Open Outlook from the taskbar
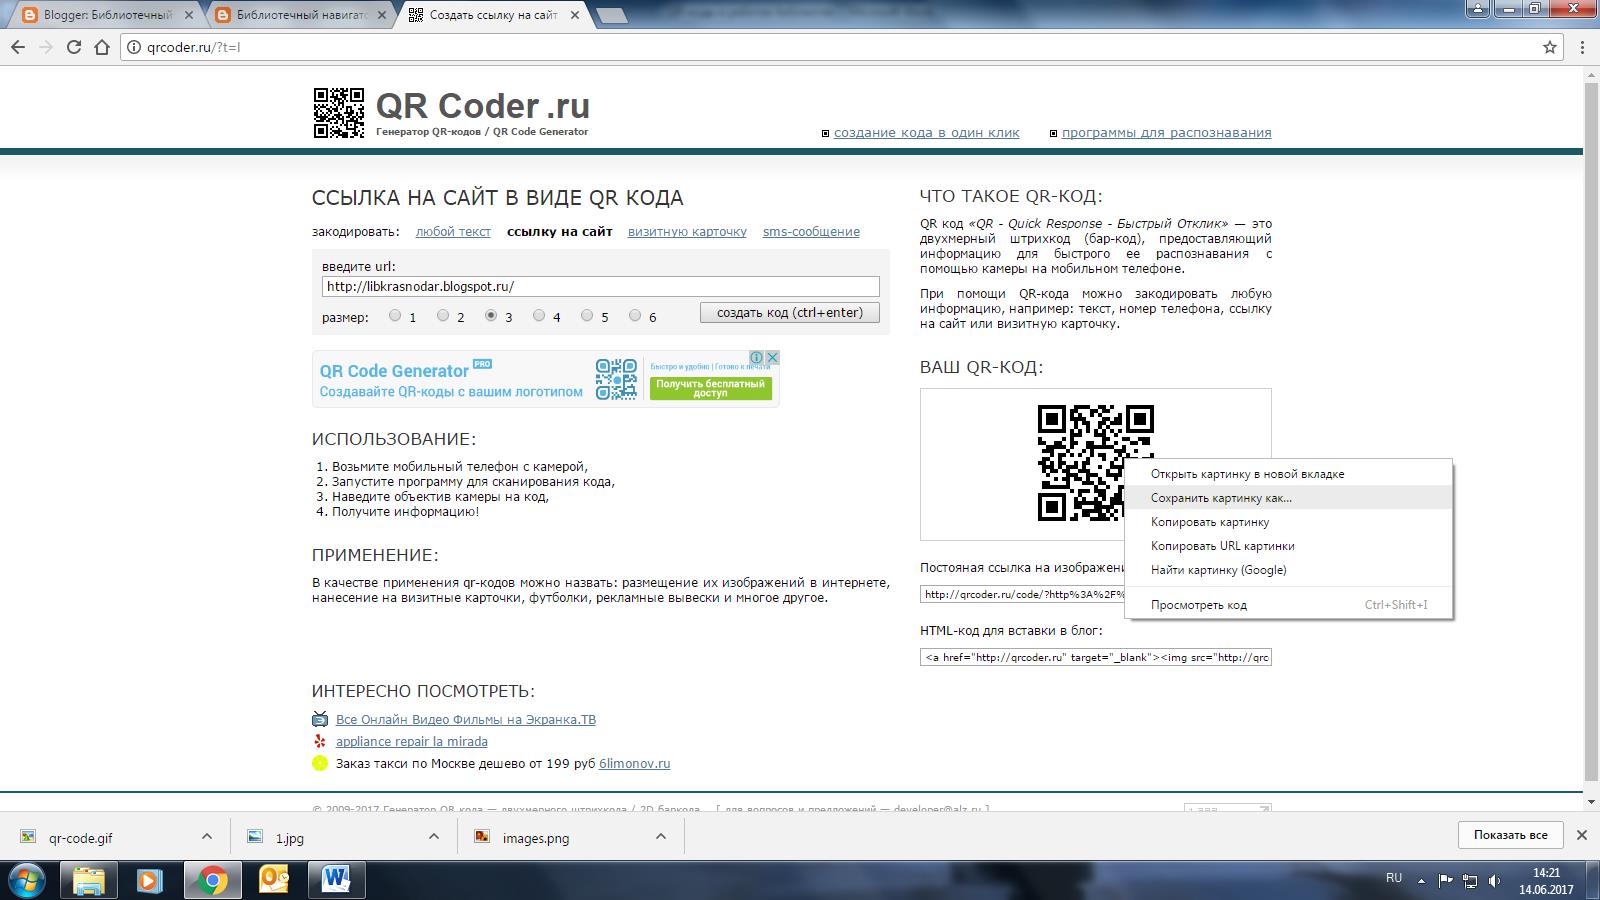Image resolution: width=1600 pixels, height=900 pixels. point(275,881)
